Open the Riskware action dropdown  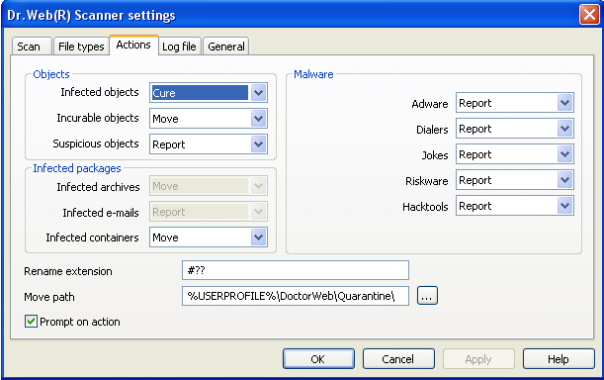(x=515, y=180)
